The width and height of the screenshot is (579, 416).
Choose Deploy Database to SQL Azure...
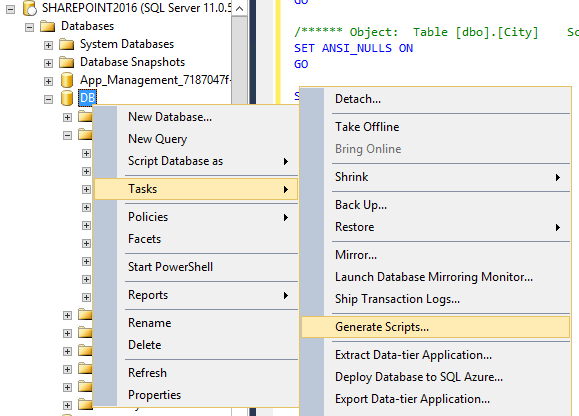436,377
